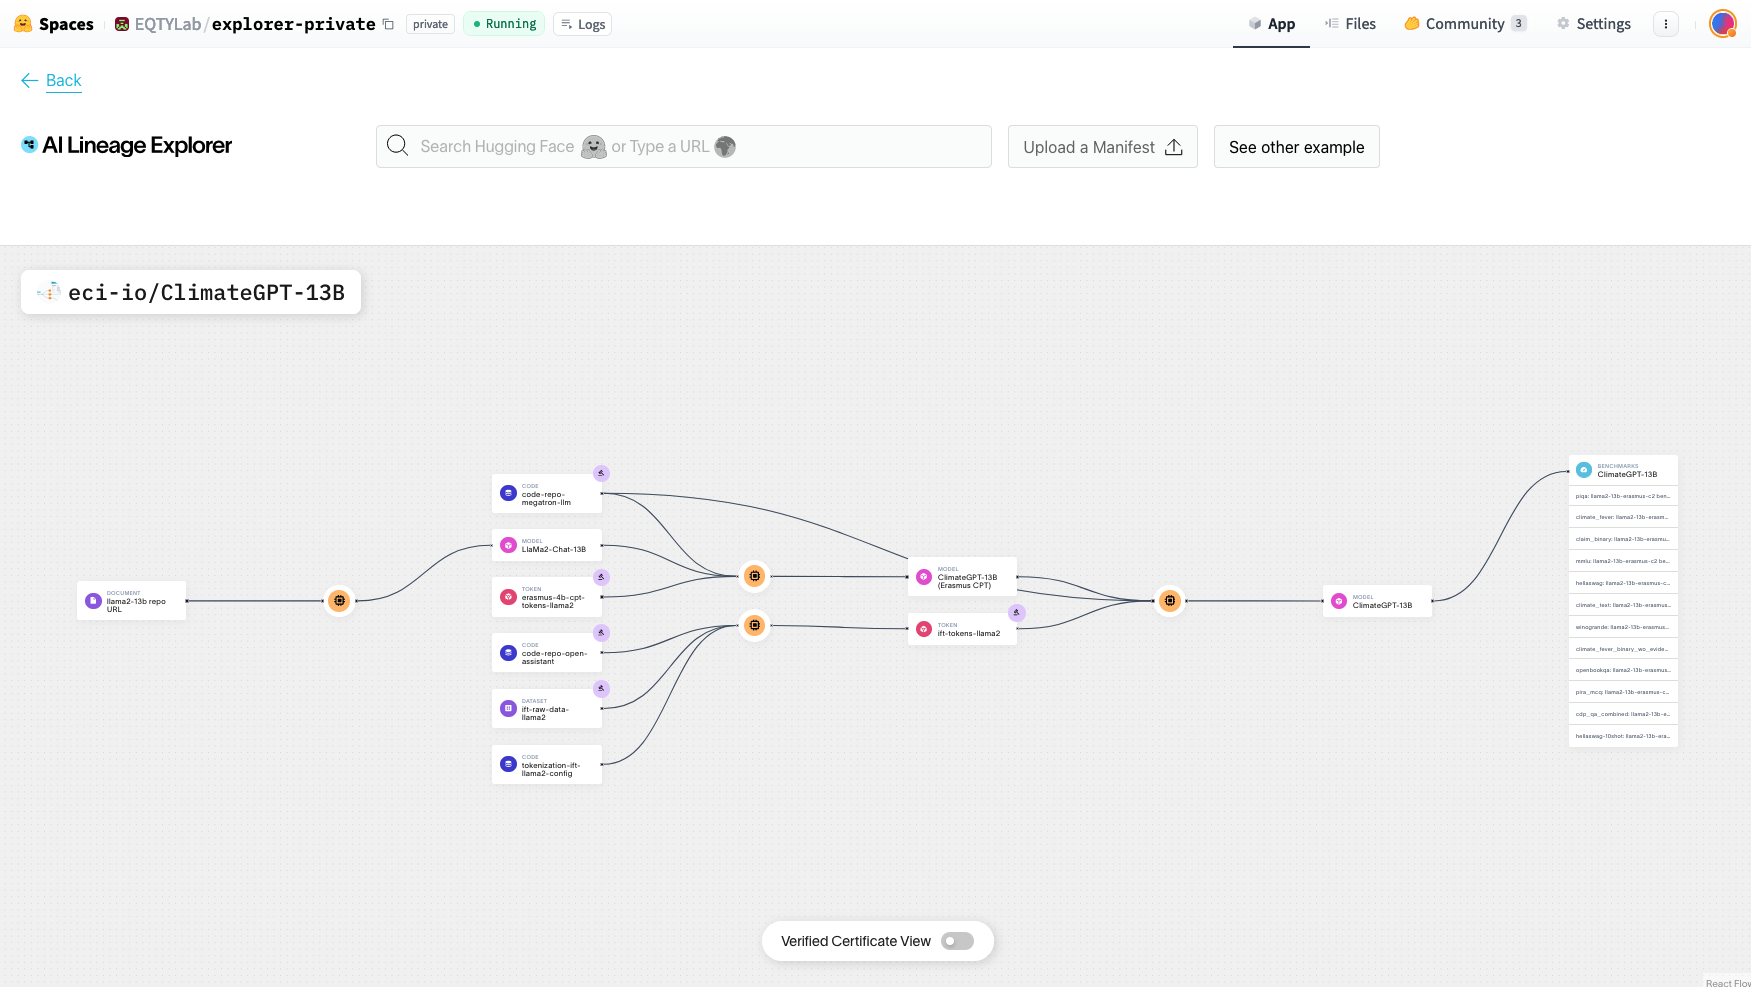Click the license badge above ift-raw-data-llama2
Screen dimensions: 1751x987
(x=601, y=689)
